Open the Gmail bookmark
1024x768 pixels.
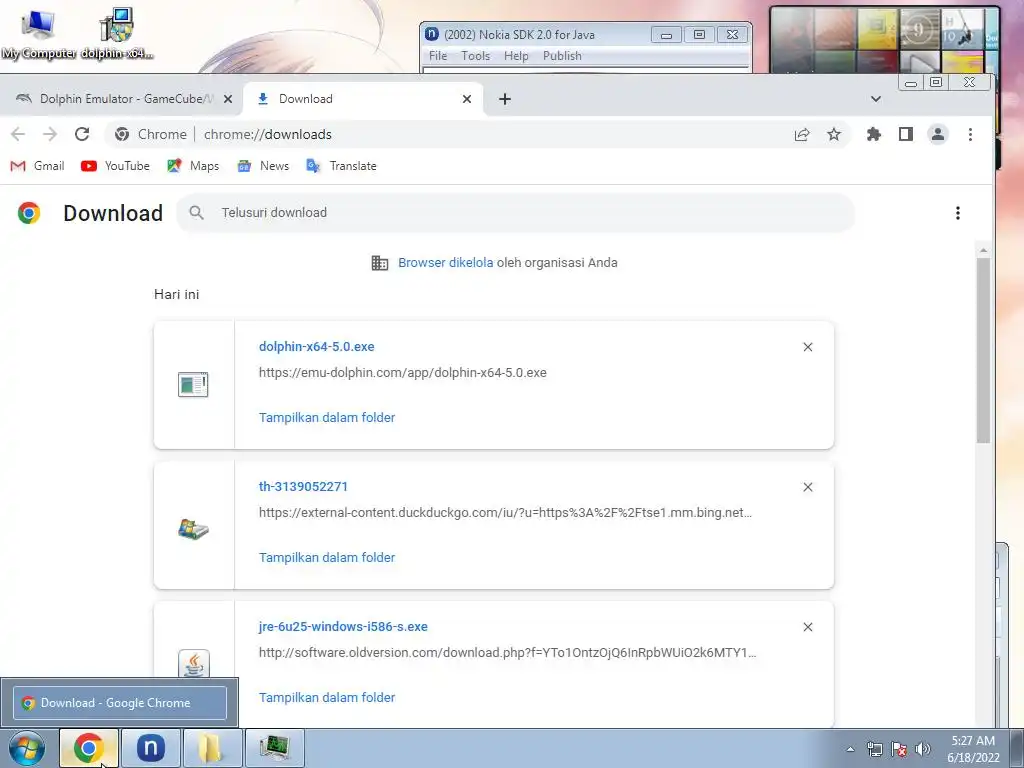(37, 166)
